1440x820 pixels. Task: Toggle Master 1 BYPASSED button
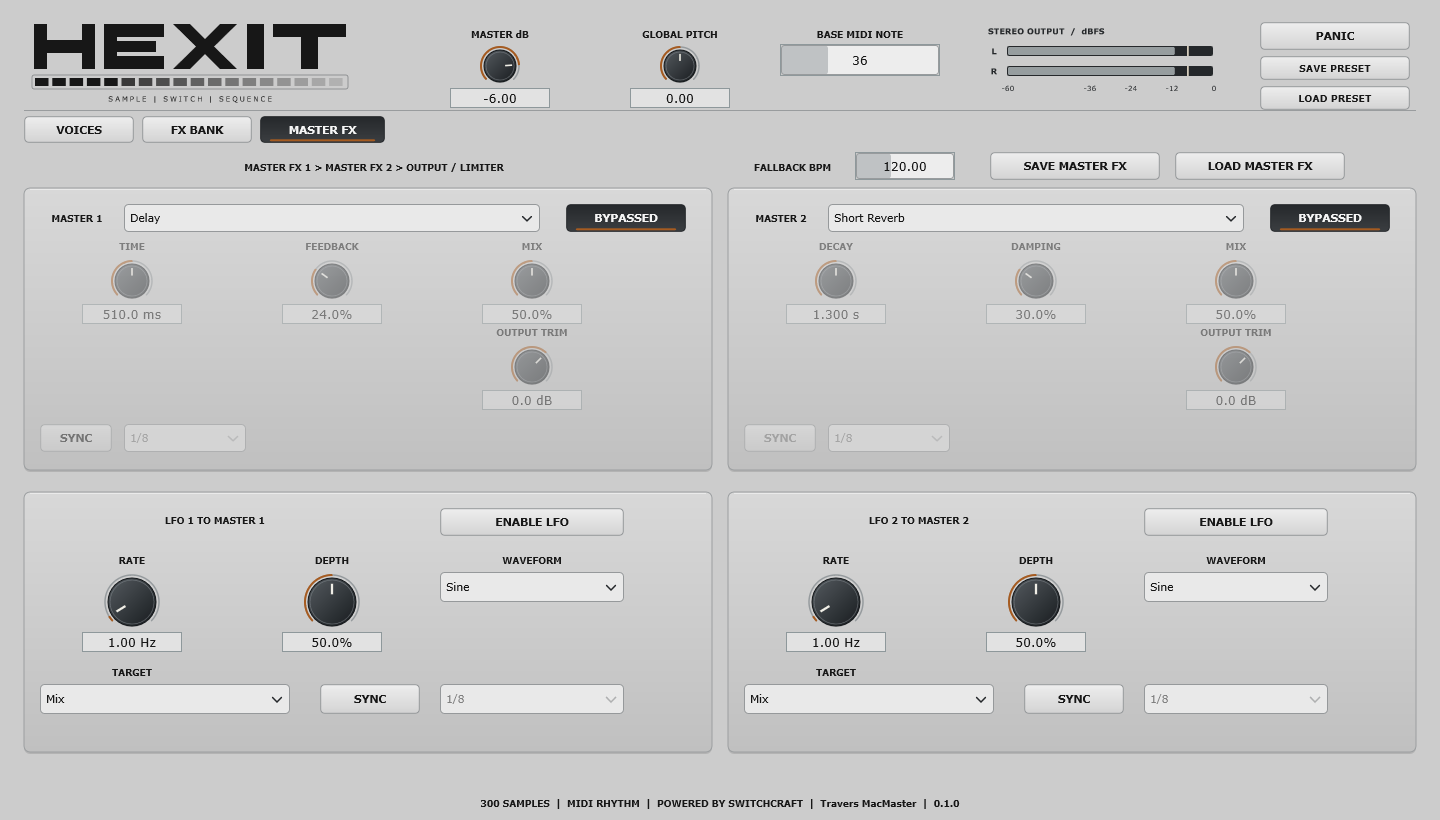pyautogui.click(x=626, y=218)
